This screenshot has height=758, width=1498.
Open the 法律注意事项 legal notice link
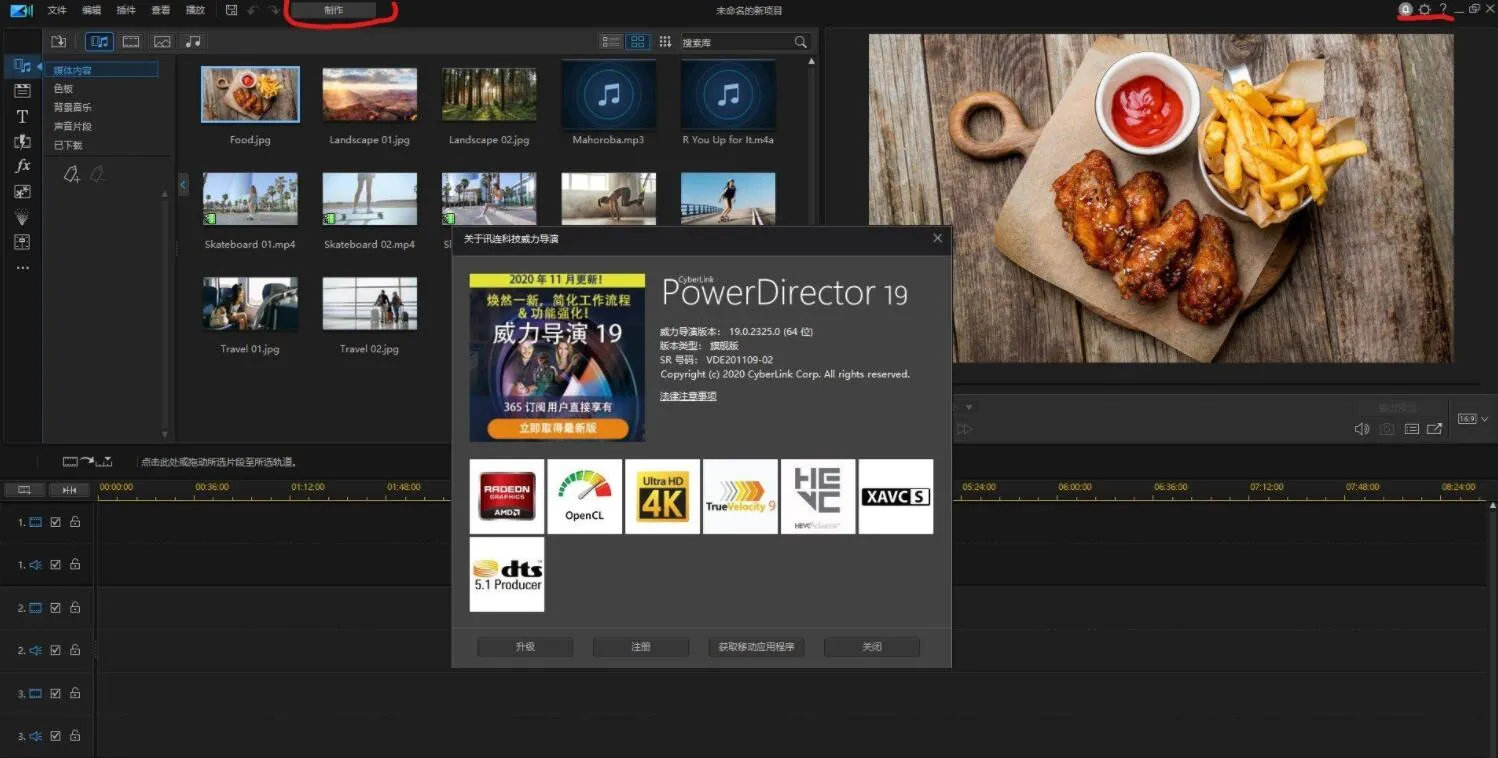688,397
